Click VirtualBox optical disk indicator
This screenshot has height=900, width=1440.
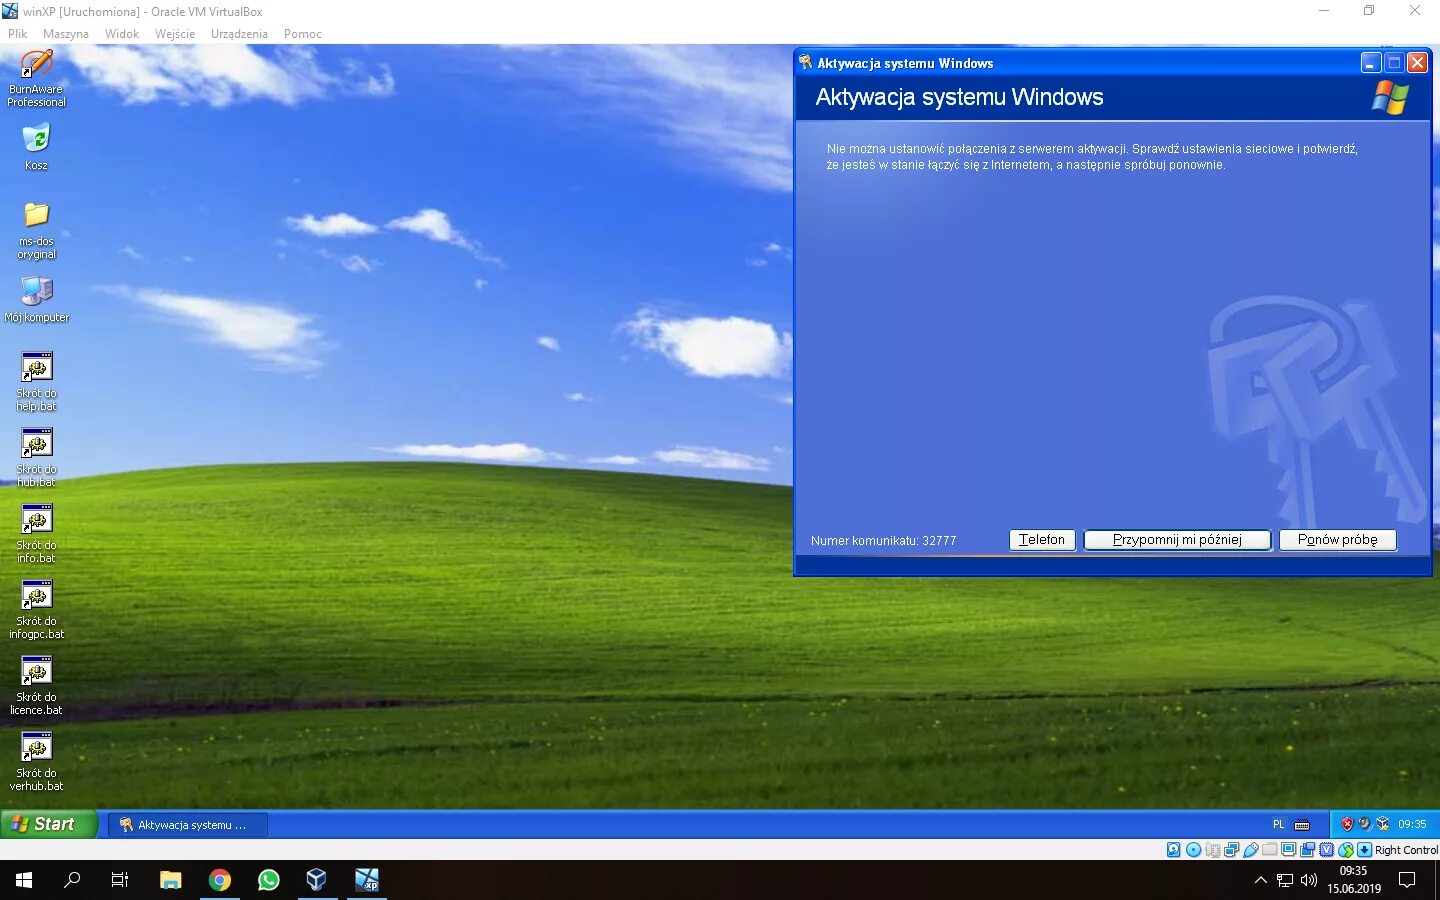(x=1193, y=850)
